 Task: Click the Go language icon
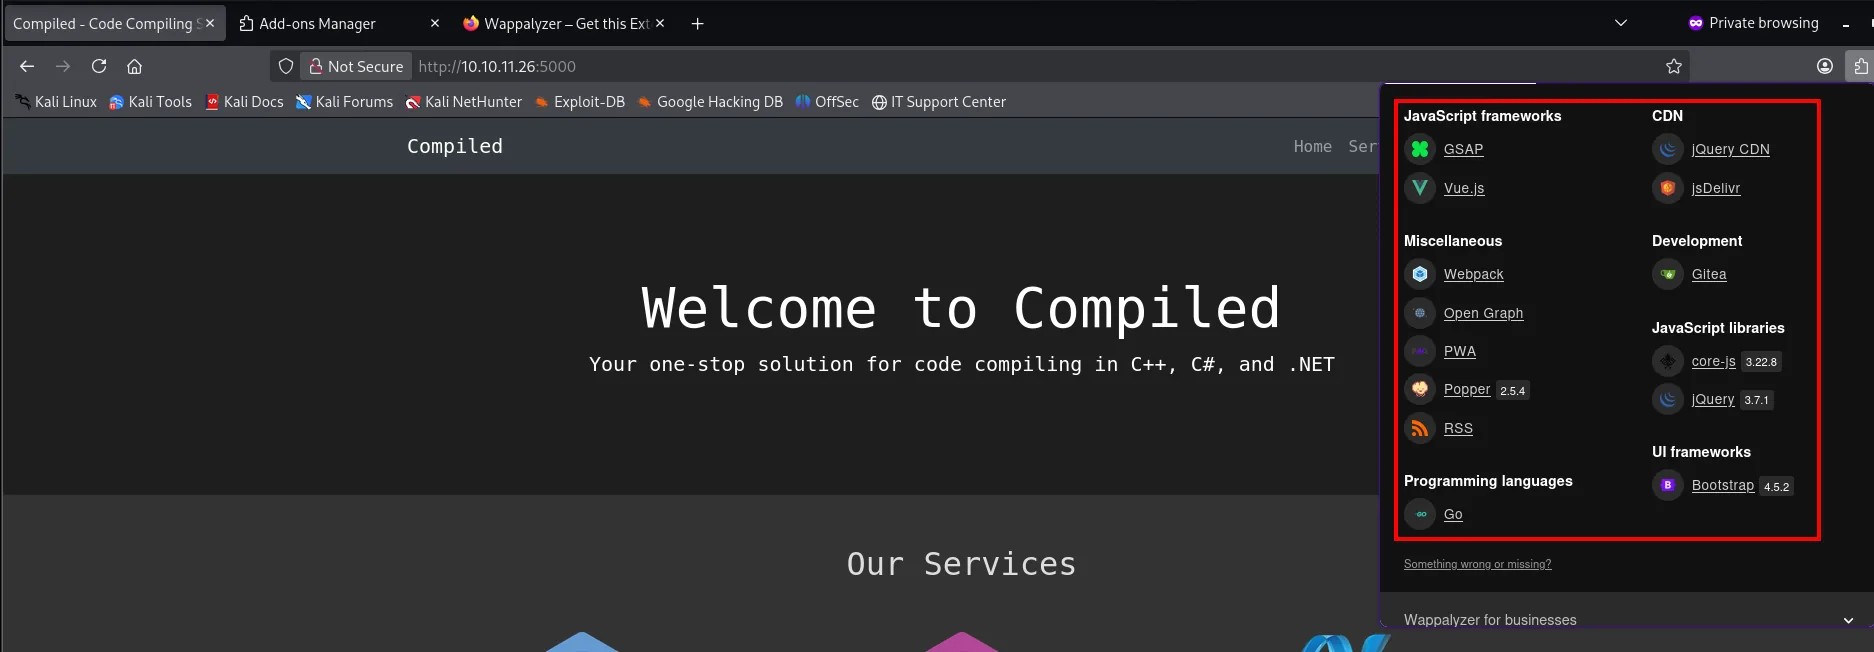click(1420, 514)
